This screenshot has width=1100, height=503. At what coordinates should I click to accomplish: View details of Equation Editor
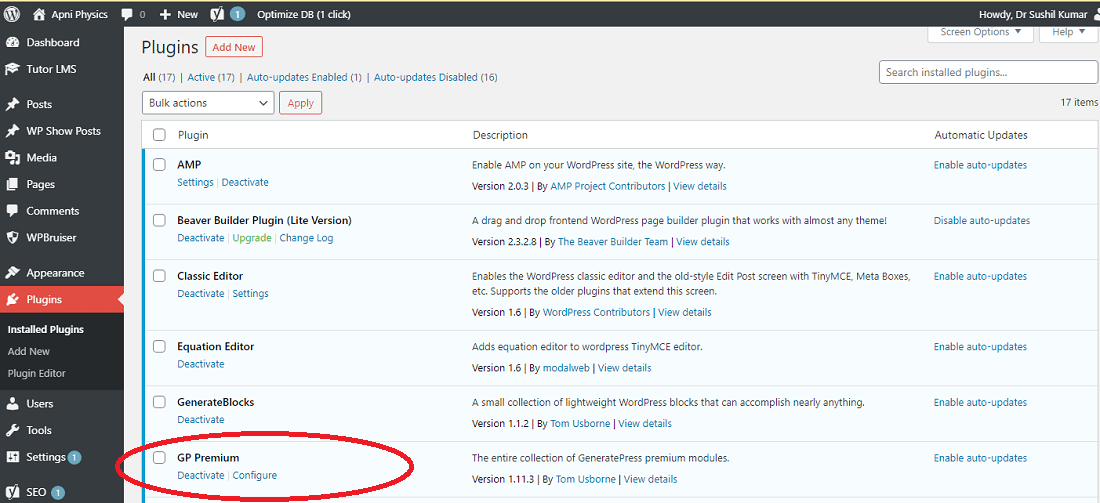pyautogui.click(x=624, y=368)
